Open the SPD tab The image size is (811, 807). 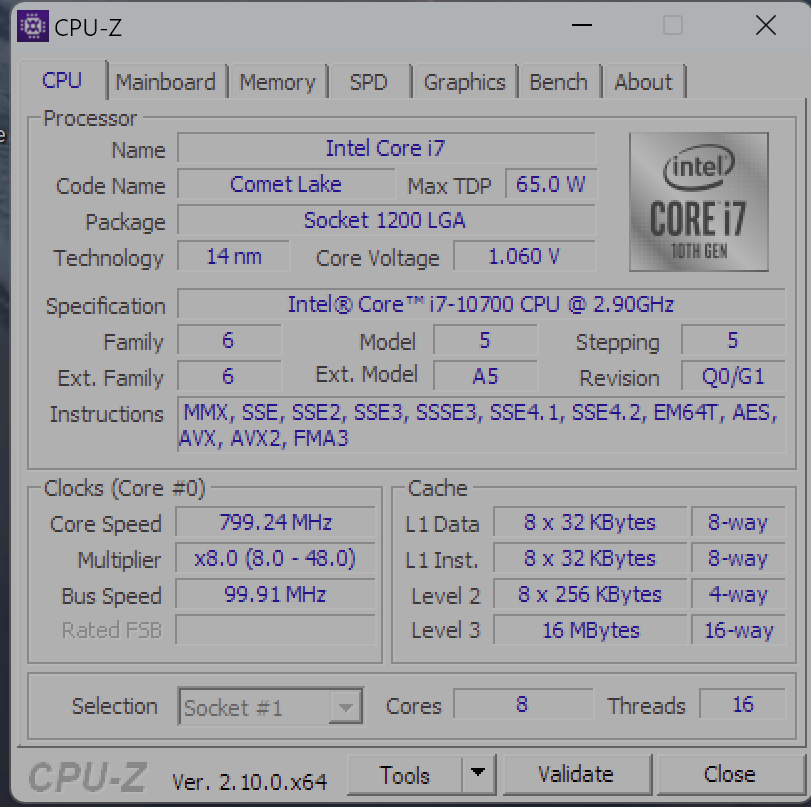click(x=368, y=82)
